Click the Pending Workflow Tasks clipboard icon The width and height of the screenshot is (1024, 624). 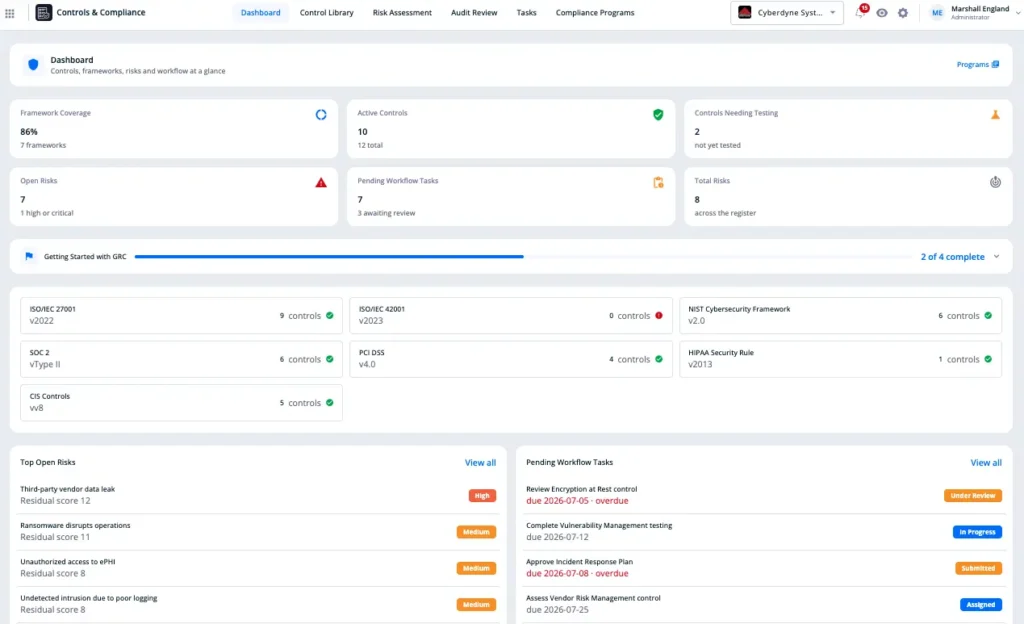click(658, 183)
